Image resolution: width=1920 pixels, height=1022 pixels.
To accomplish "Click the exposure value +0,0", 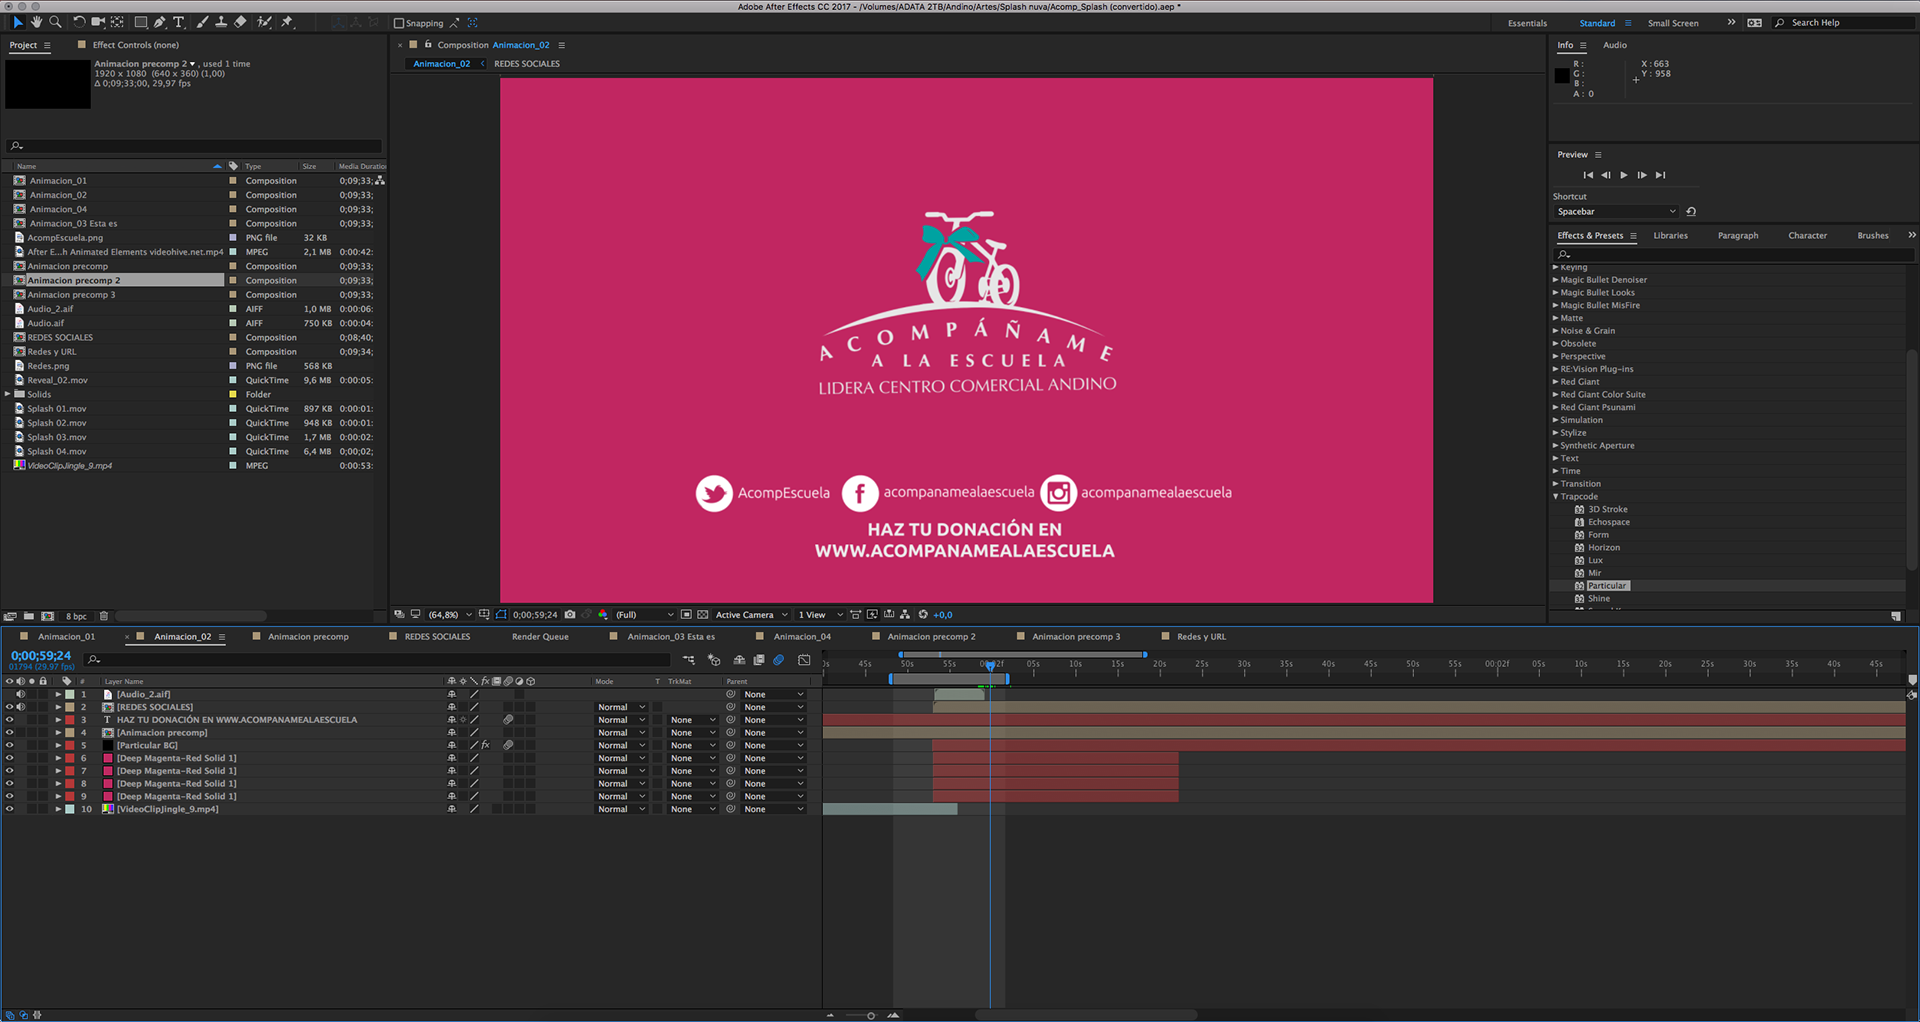I will 942,615.
